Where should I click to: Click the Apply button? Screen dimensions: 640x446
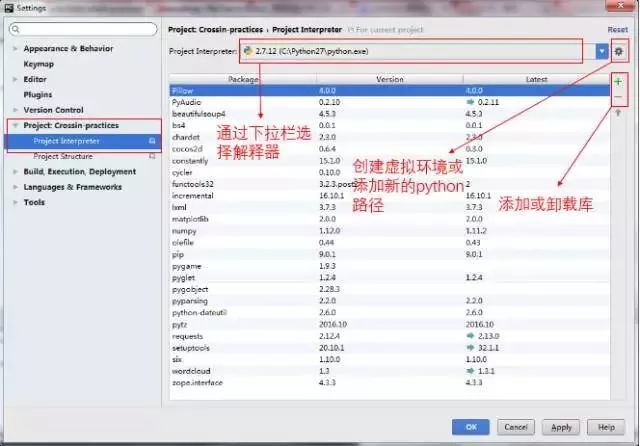(x=561, y=427)
